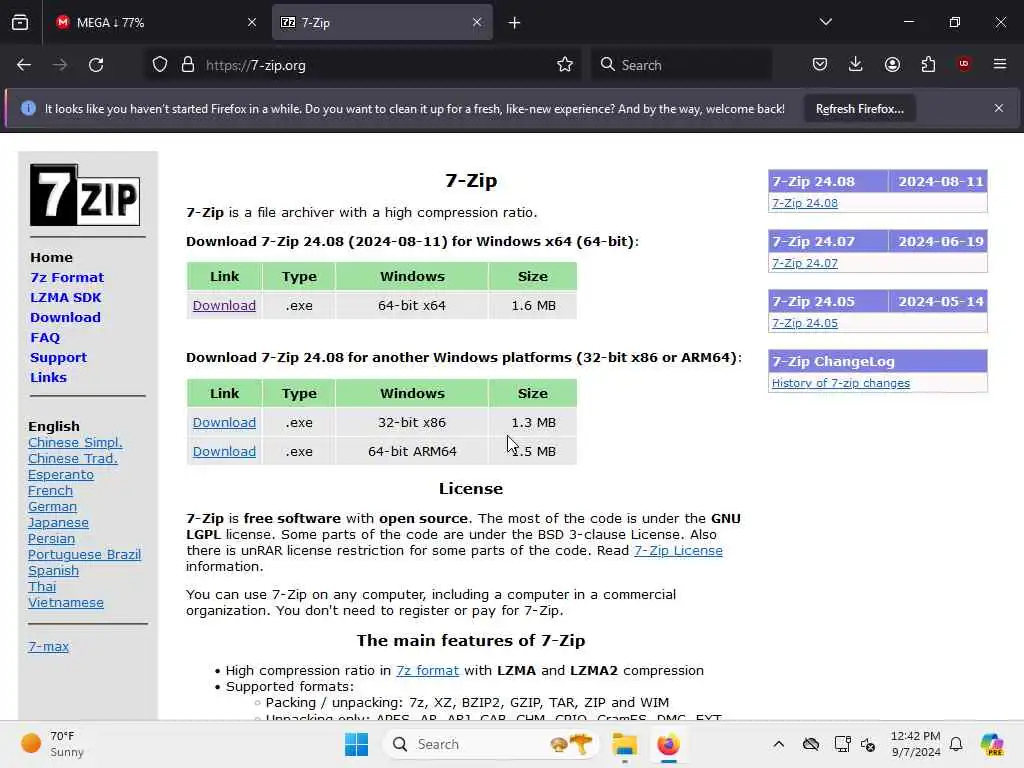Screen dimensions: 1024x768
Task: Click the 7-Zip logo image
Action: (x=85, y=195)
